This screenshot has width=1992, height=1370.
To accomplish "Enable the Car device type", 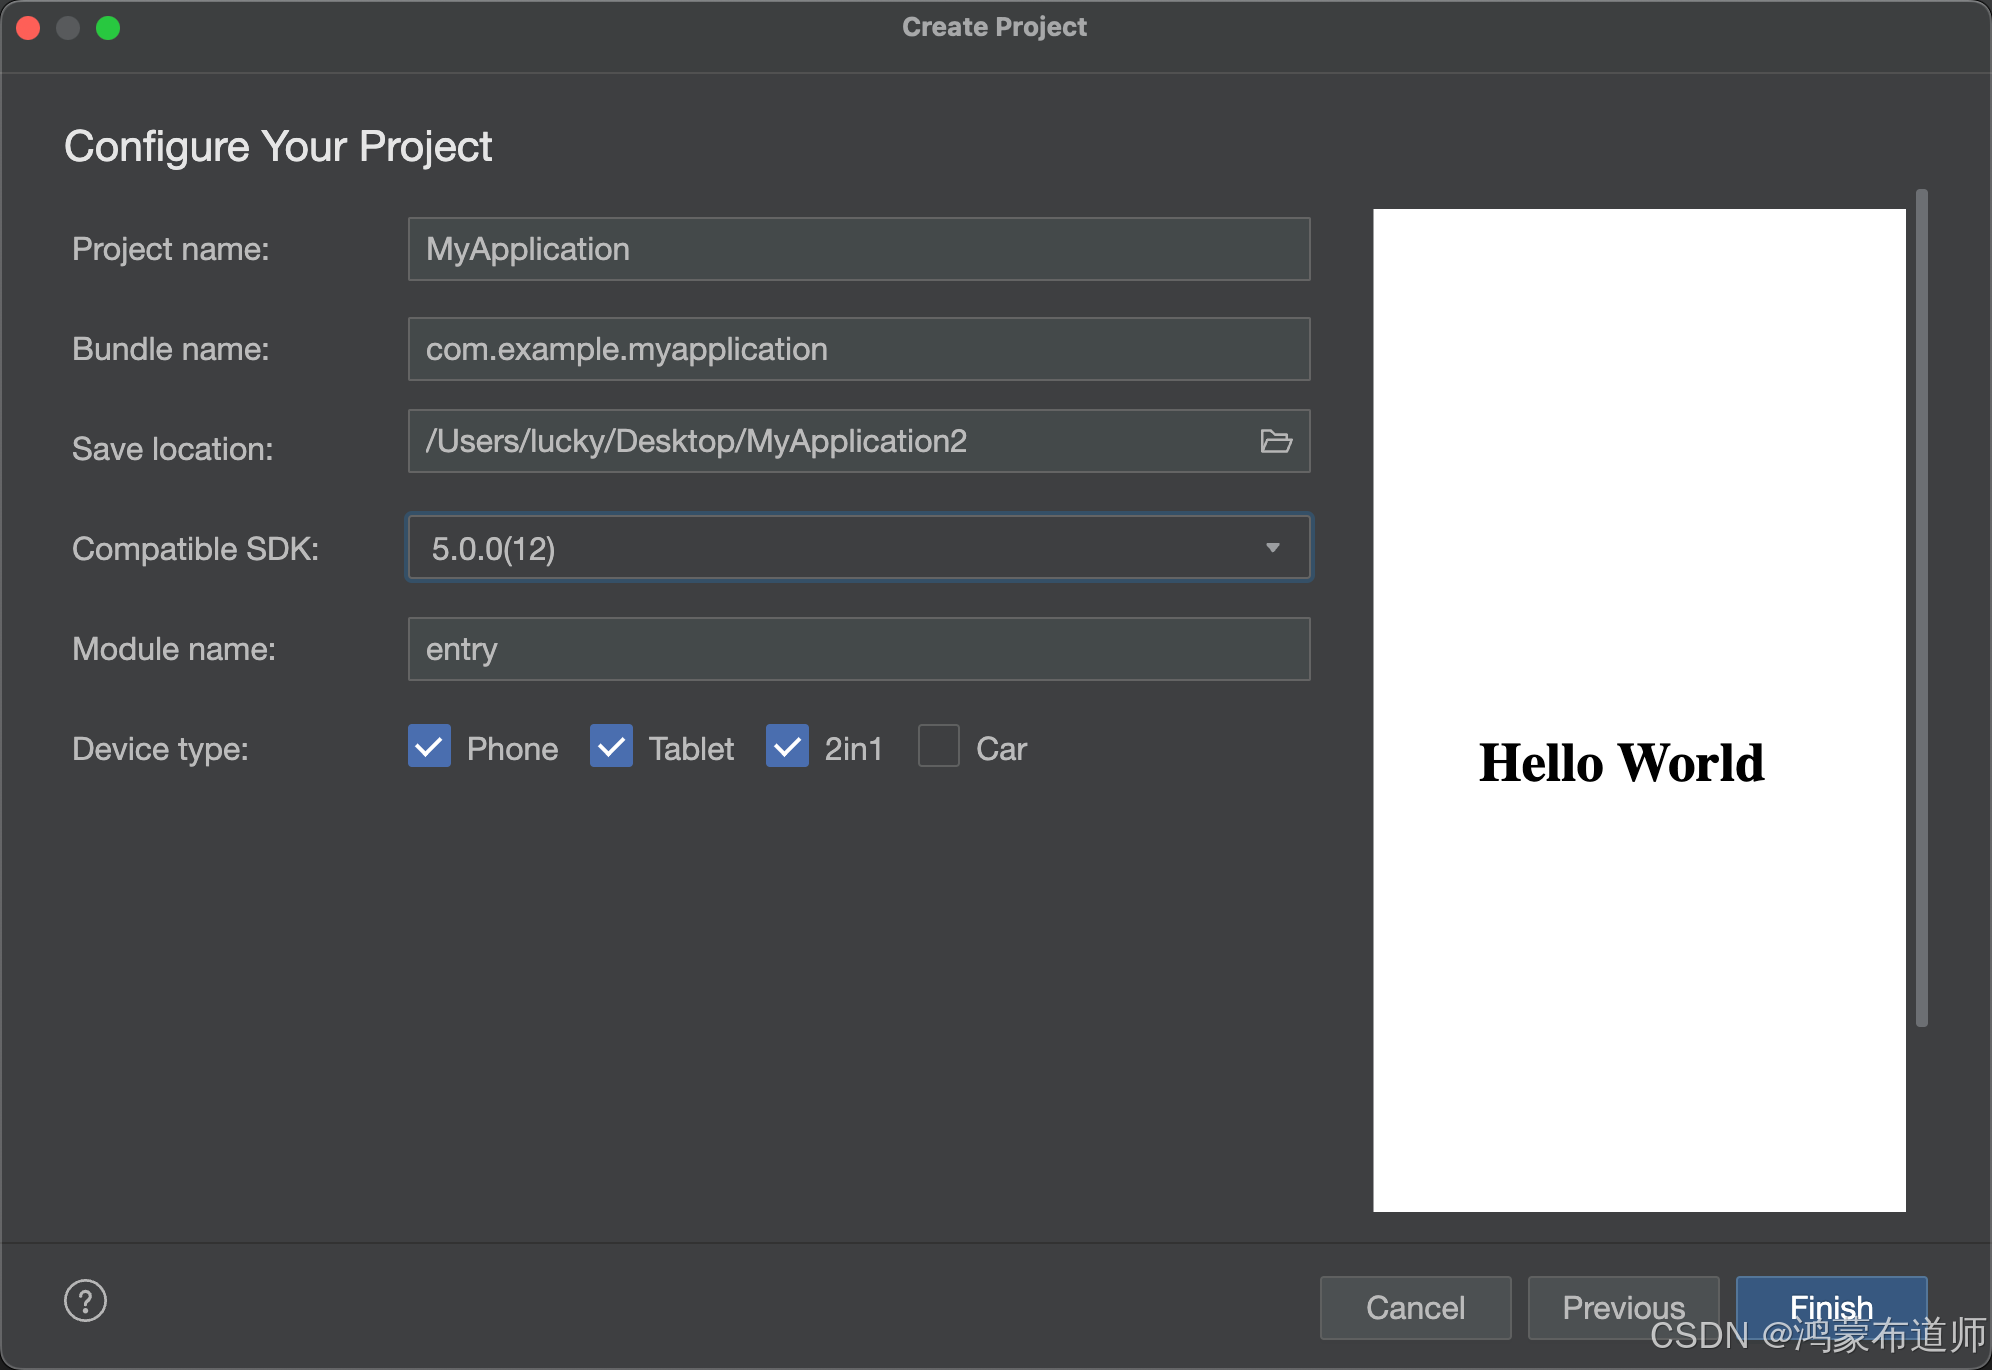I will point(939,747).
